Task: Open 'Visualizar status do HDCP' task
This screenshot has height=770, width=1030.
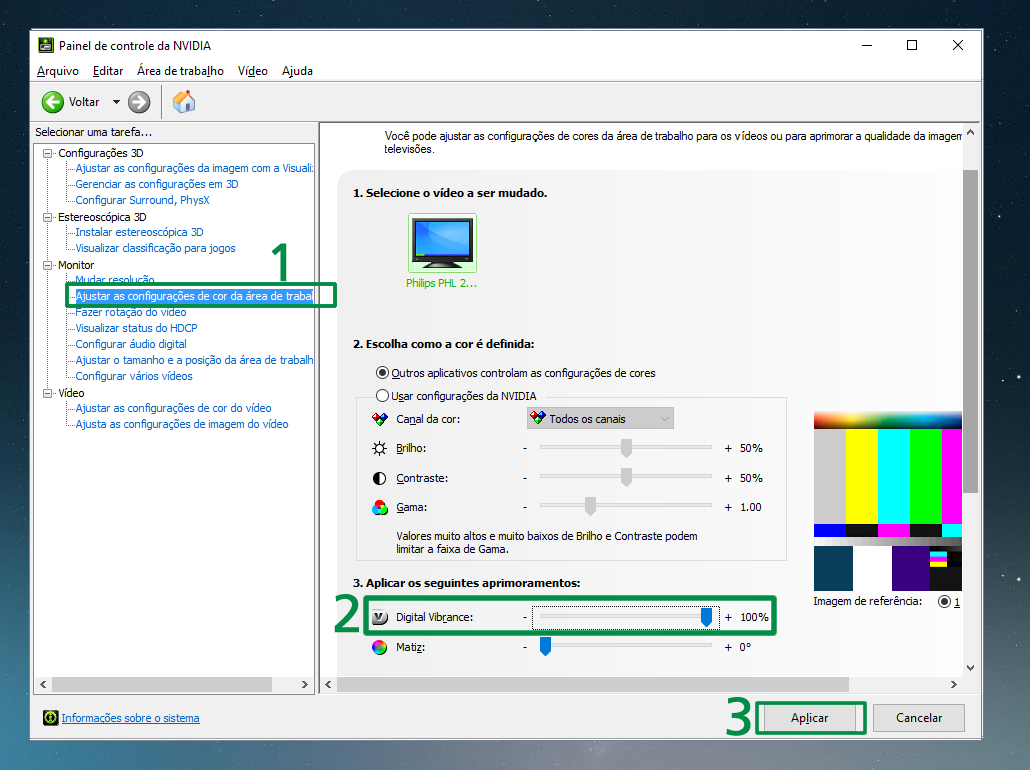Action: point(136,328)
